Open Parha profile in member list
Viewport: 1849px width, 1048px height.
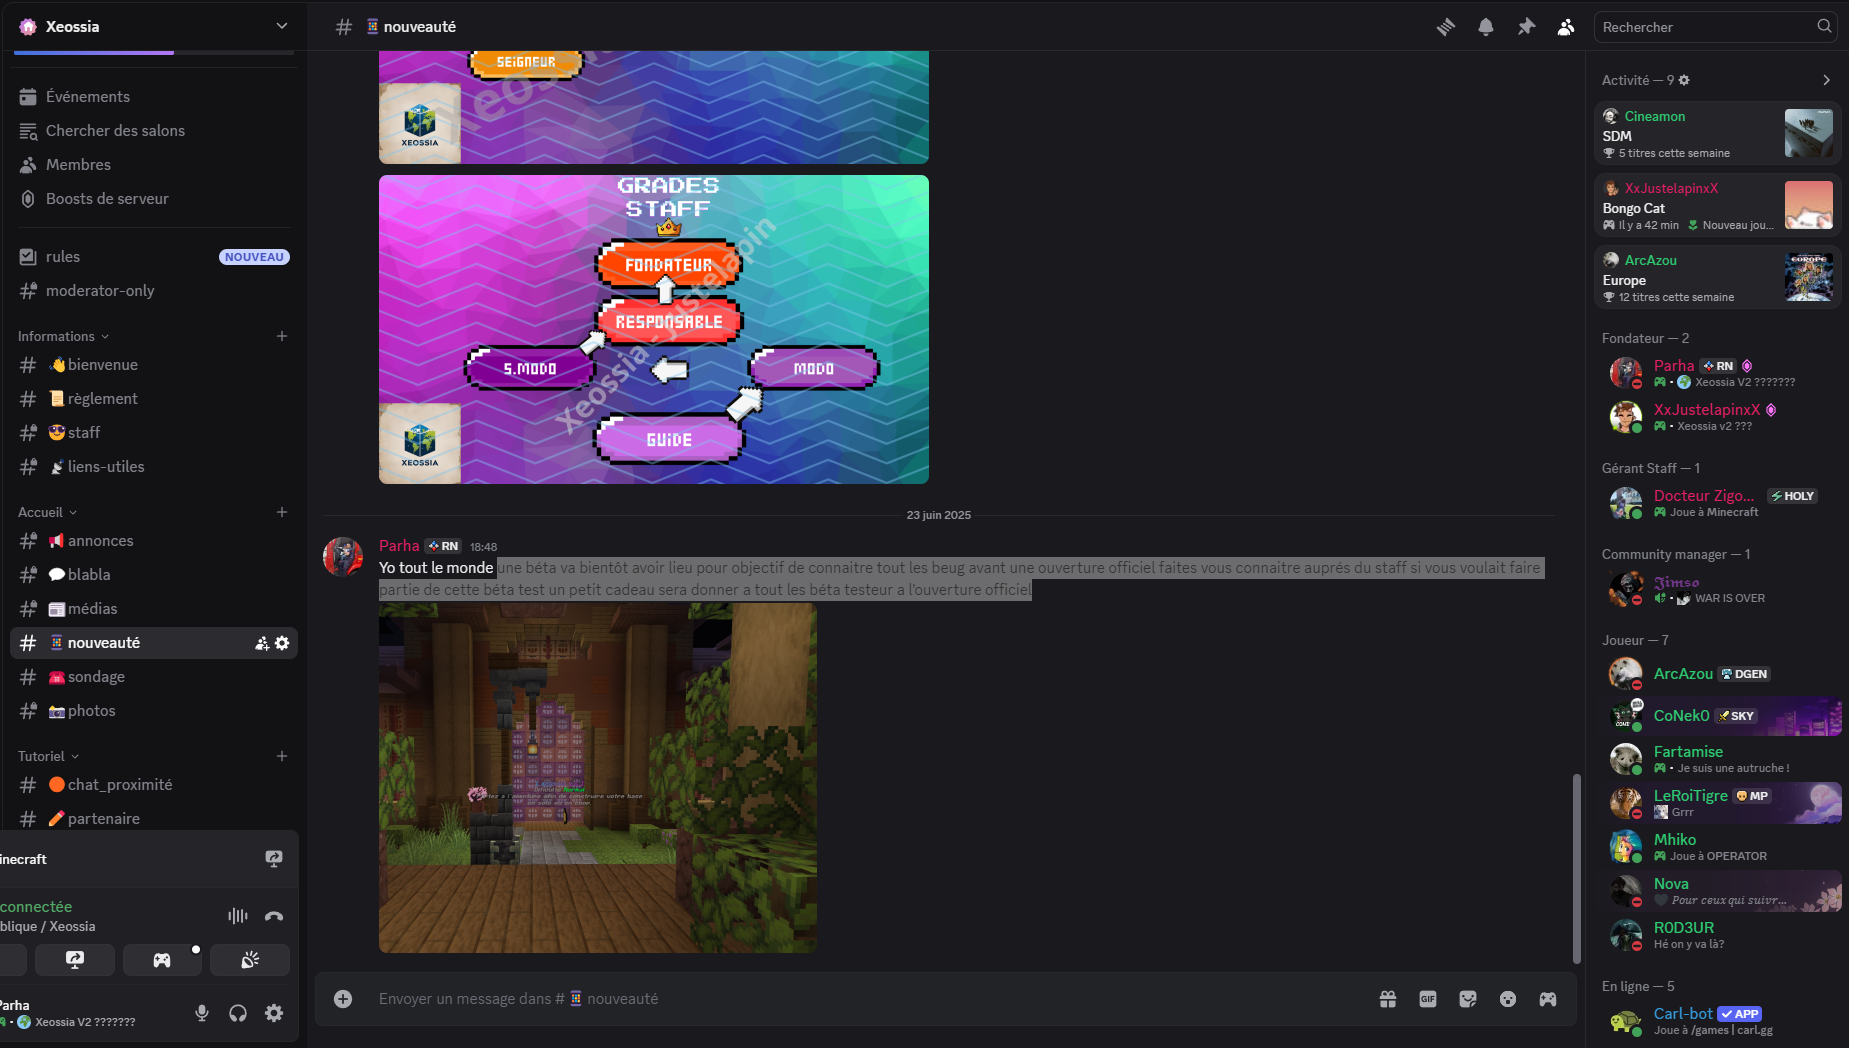[x=1721, y=373]
